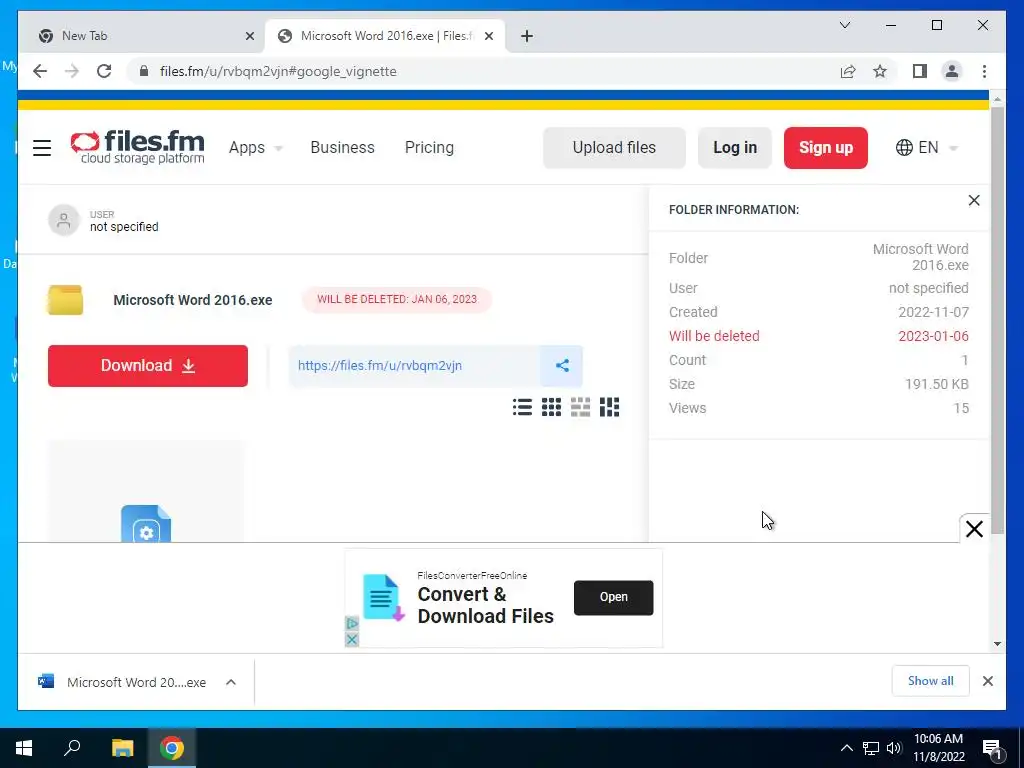Open the Windows Start menu
The height and width of the screenshot is (768, 1024).
[24, 748]
